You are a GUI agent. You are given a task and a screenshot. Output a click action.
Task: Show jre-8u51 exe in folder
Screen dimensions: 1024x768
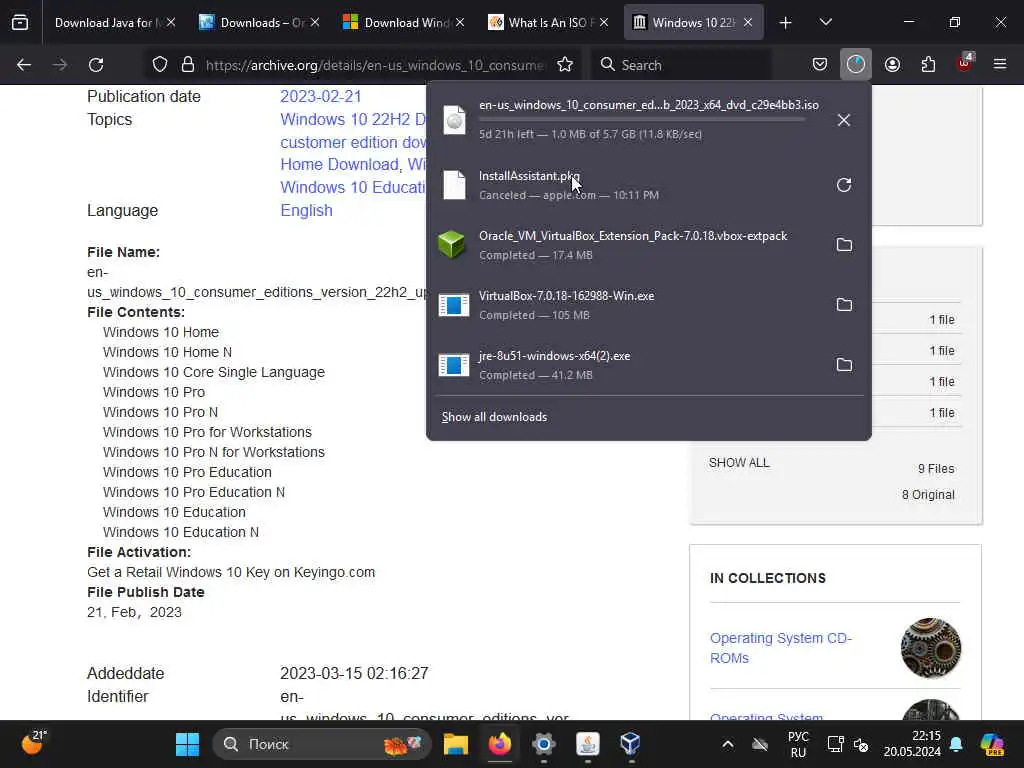tap(844, 365)
